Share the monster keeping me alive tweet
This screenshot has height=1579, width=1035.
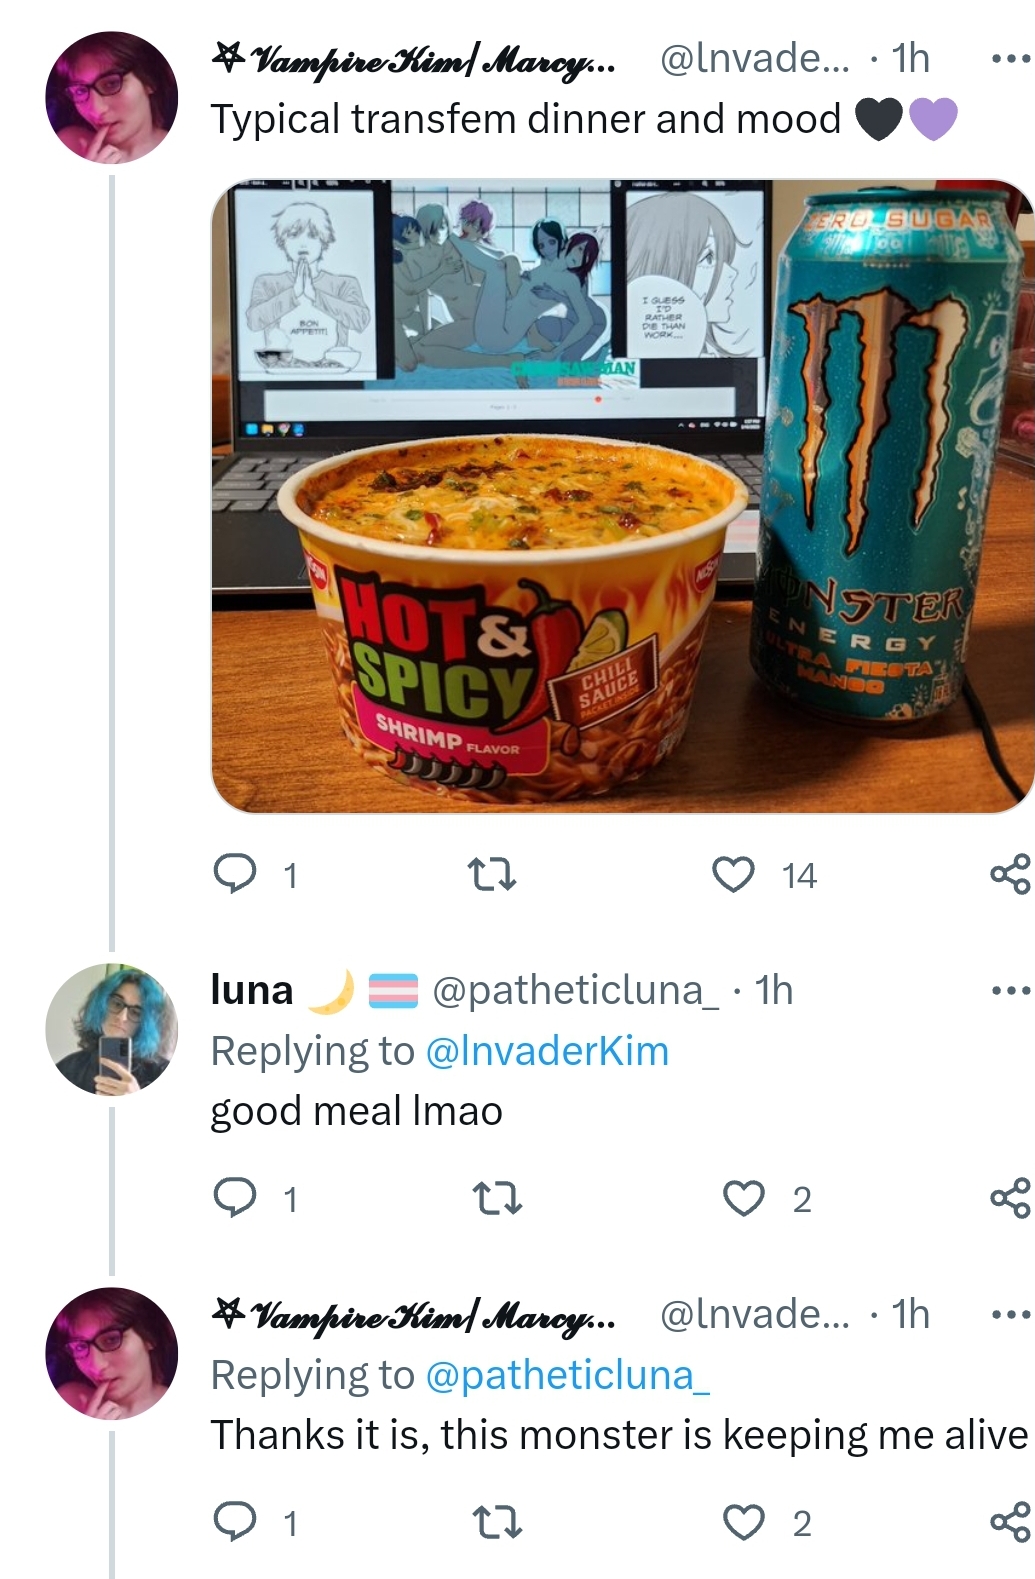tap(1010, 1521)
